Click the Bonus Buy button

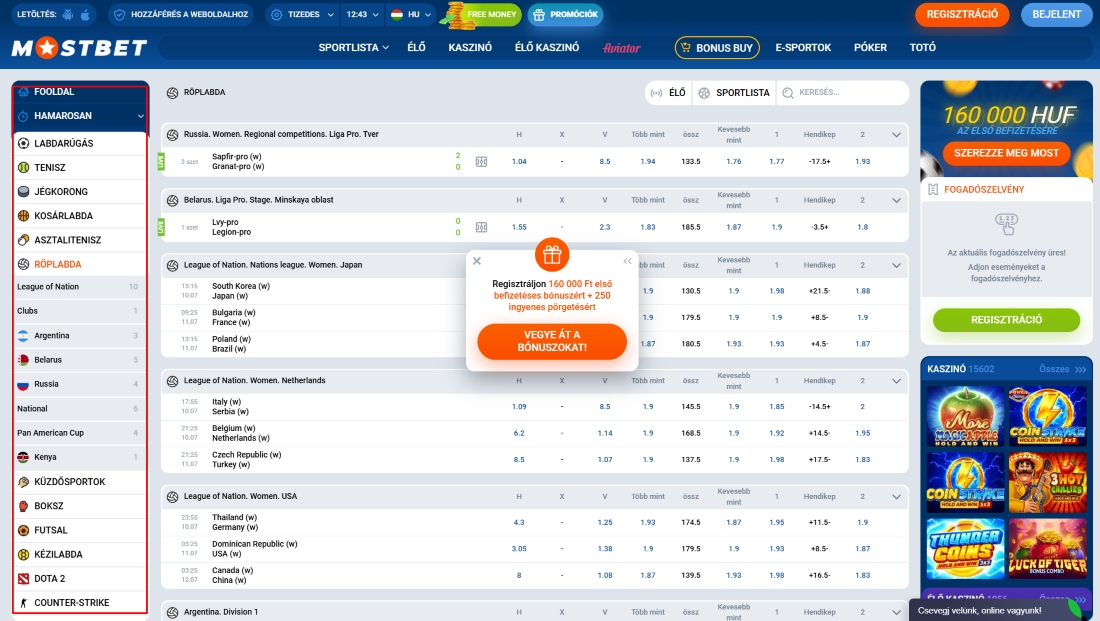(x=717, y=48)
